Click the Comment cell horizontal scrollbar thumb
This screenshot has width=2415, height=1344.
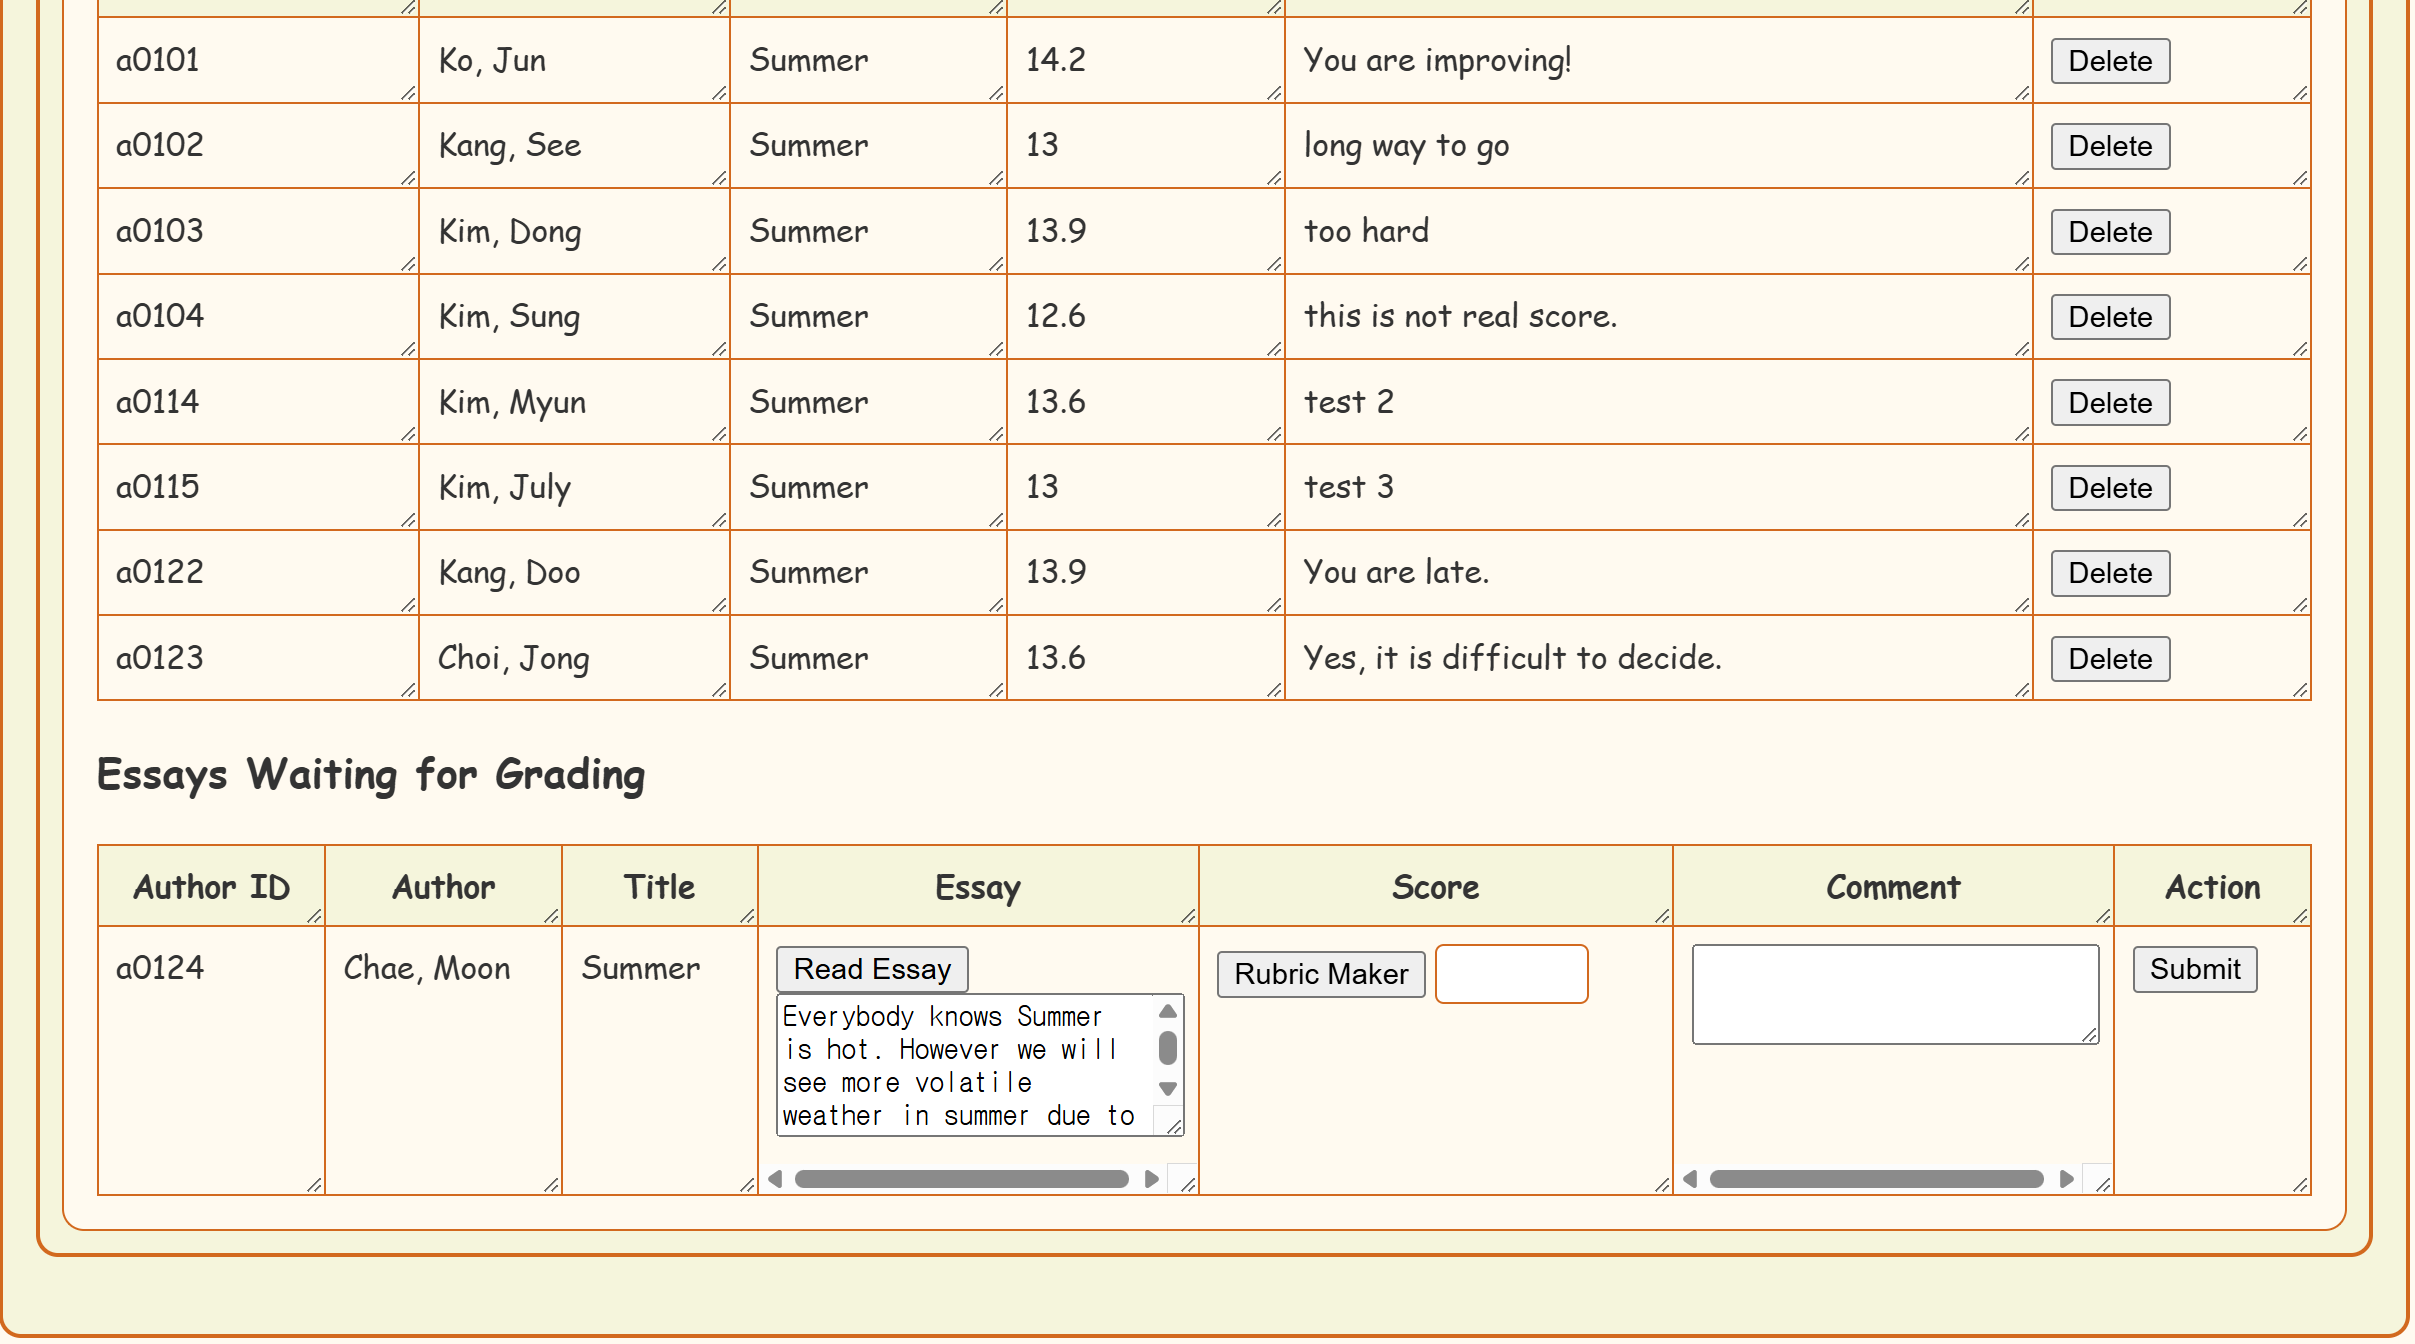[x=1875, y=1179]
